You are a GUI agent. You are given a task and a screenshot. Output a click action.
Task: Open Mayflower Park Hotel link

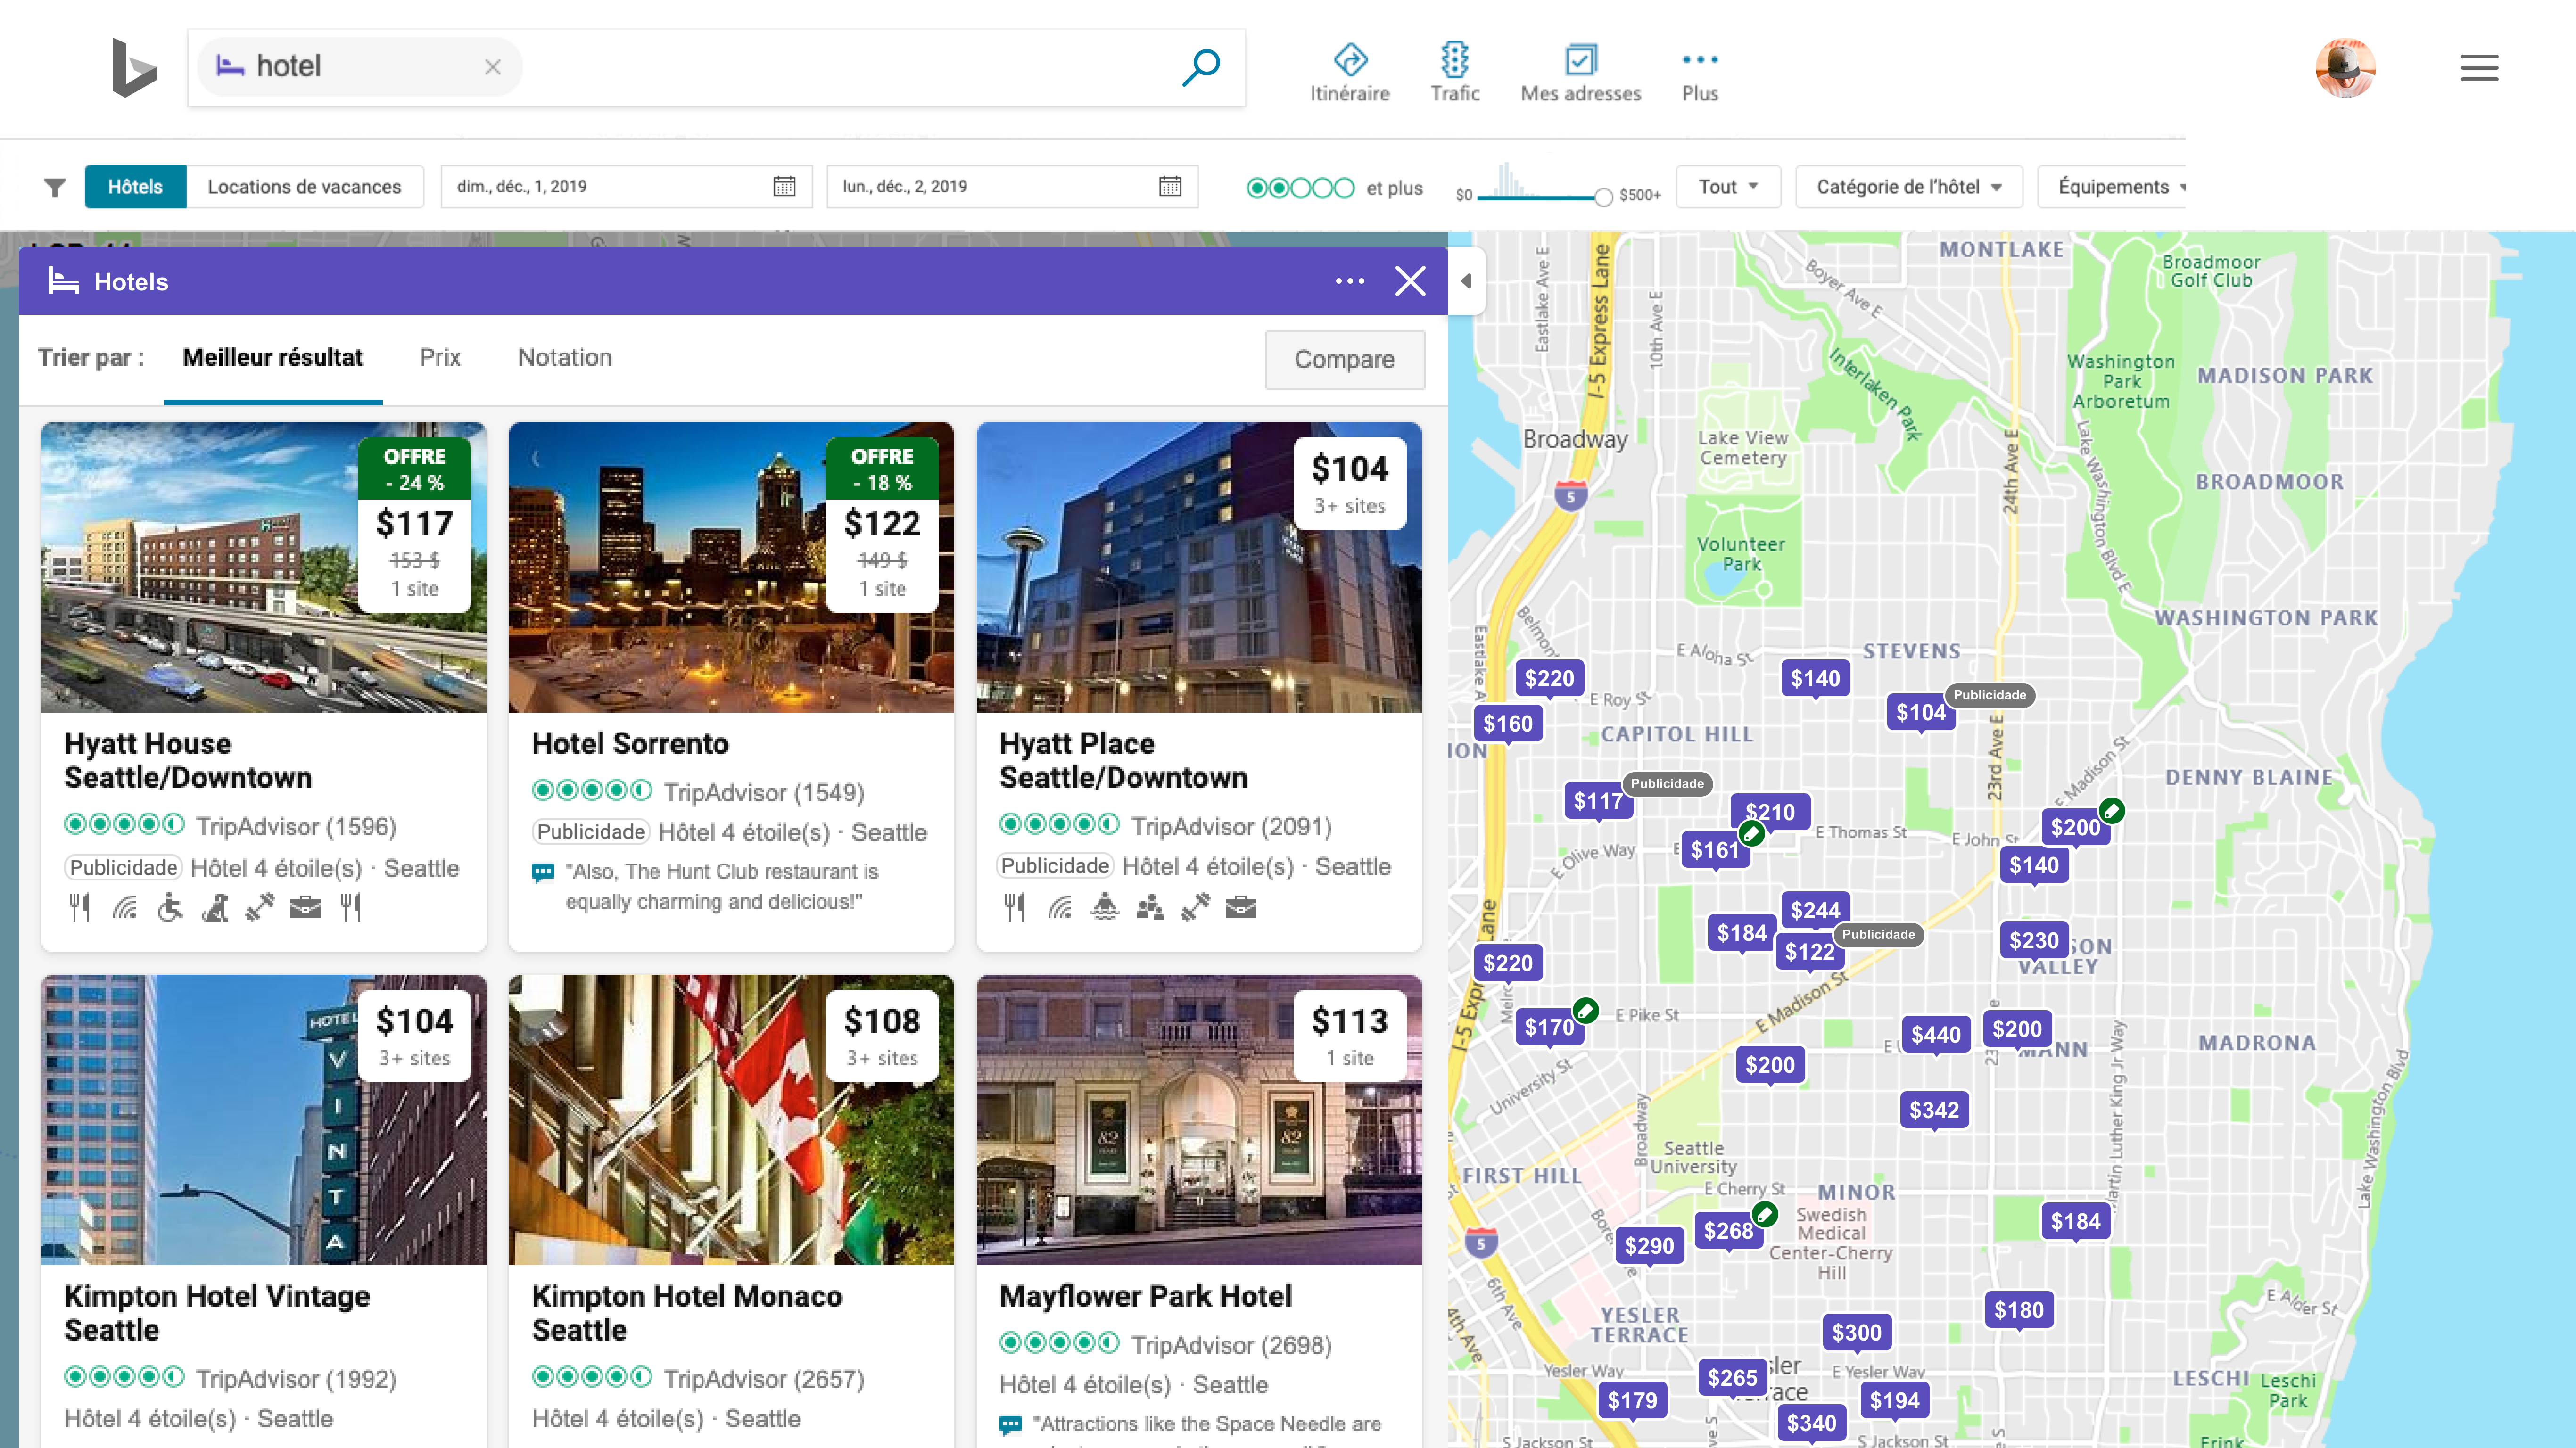coord(1145,1296)
